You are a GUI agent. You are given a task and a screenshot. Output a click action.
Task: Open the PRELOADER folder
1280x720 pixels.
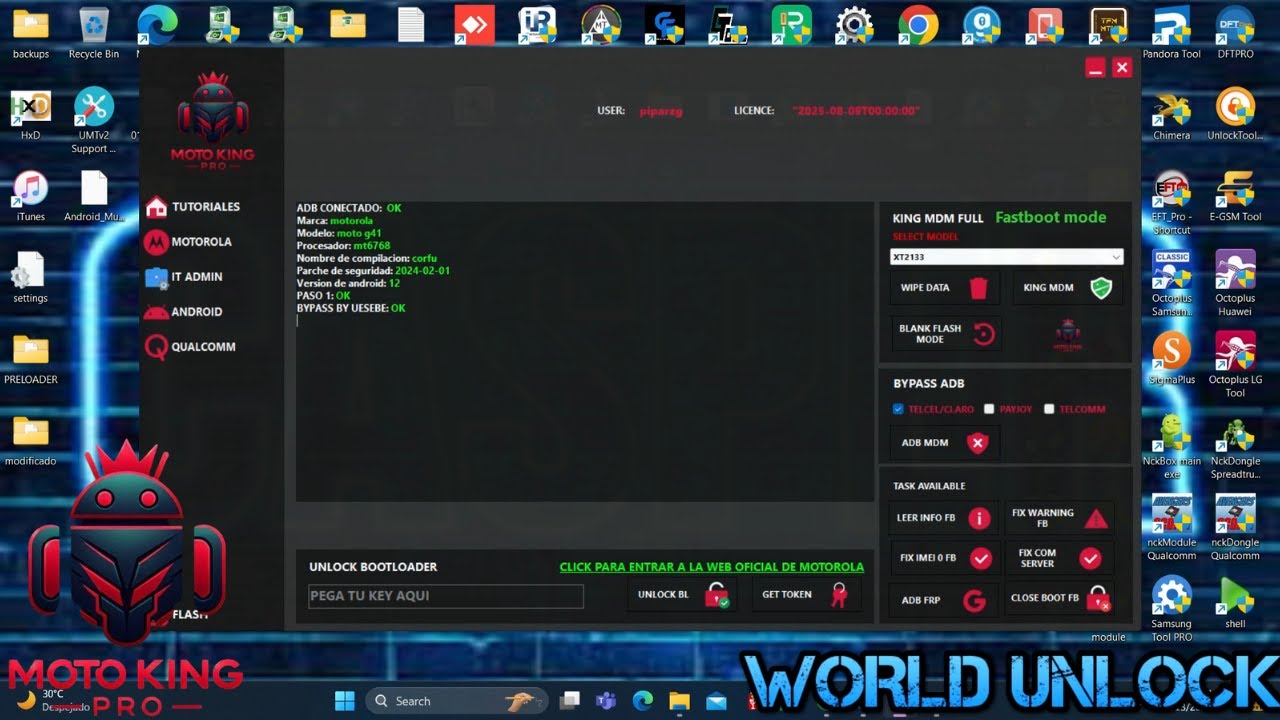[x=31, y=359]
